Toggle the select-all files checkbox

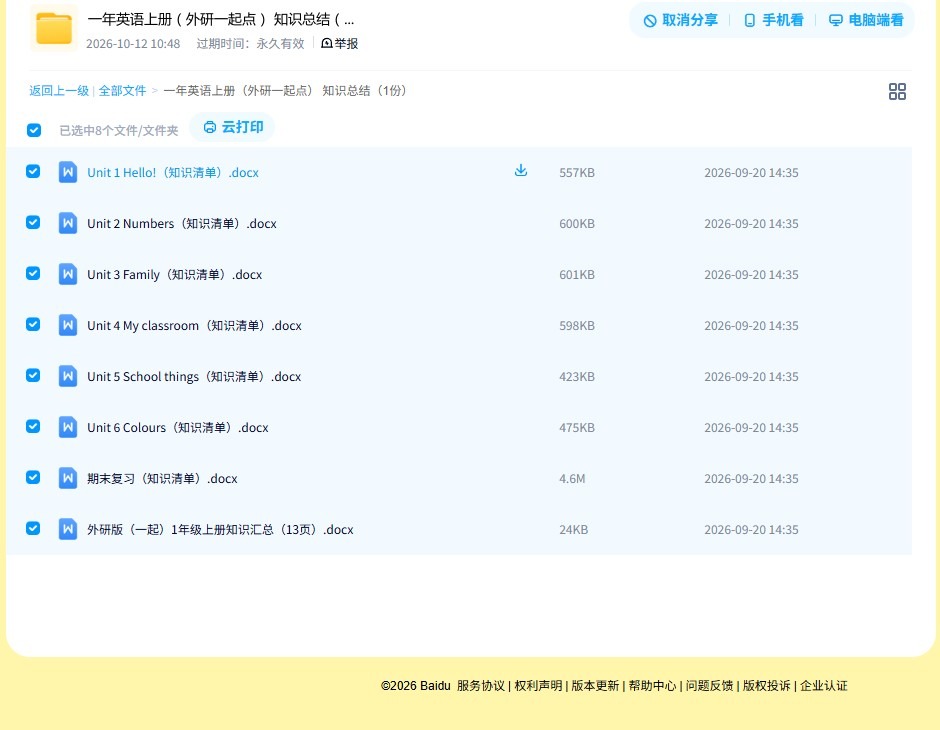[34, 130]
